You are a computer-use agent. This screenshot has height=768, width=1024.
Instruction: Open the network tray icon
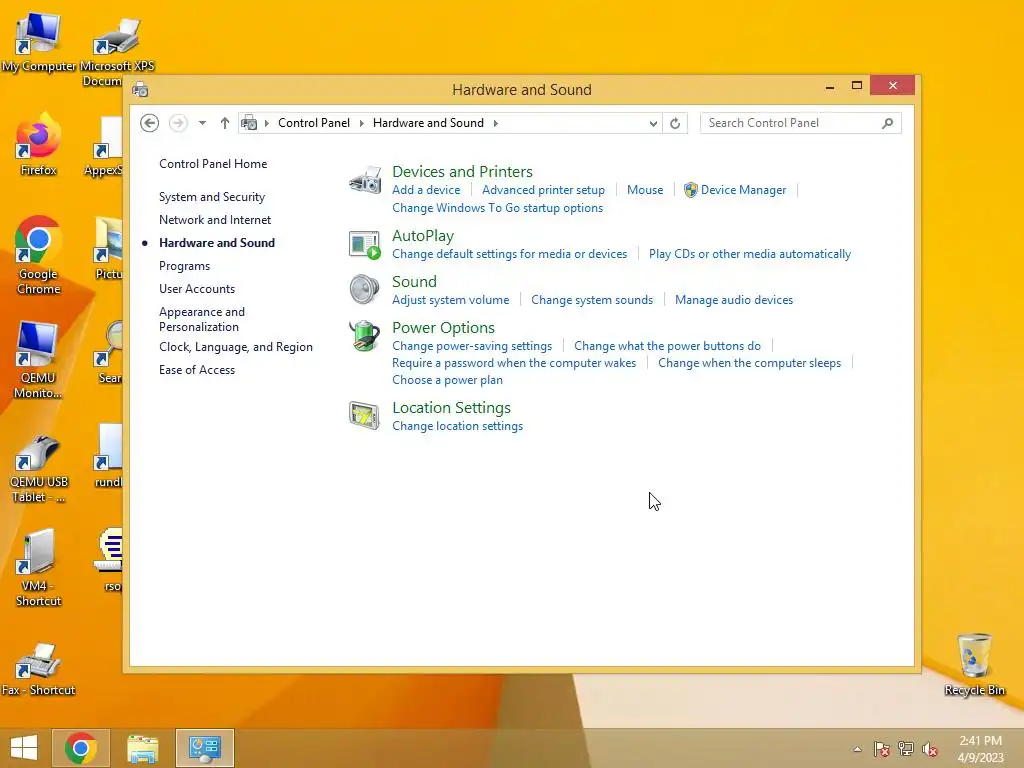point(906,749)
